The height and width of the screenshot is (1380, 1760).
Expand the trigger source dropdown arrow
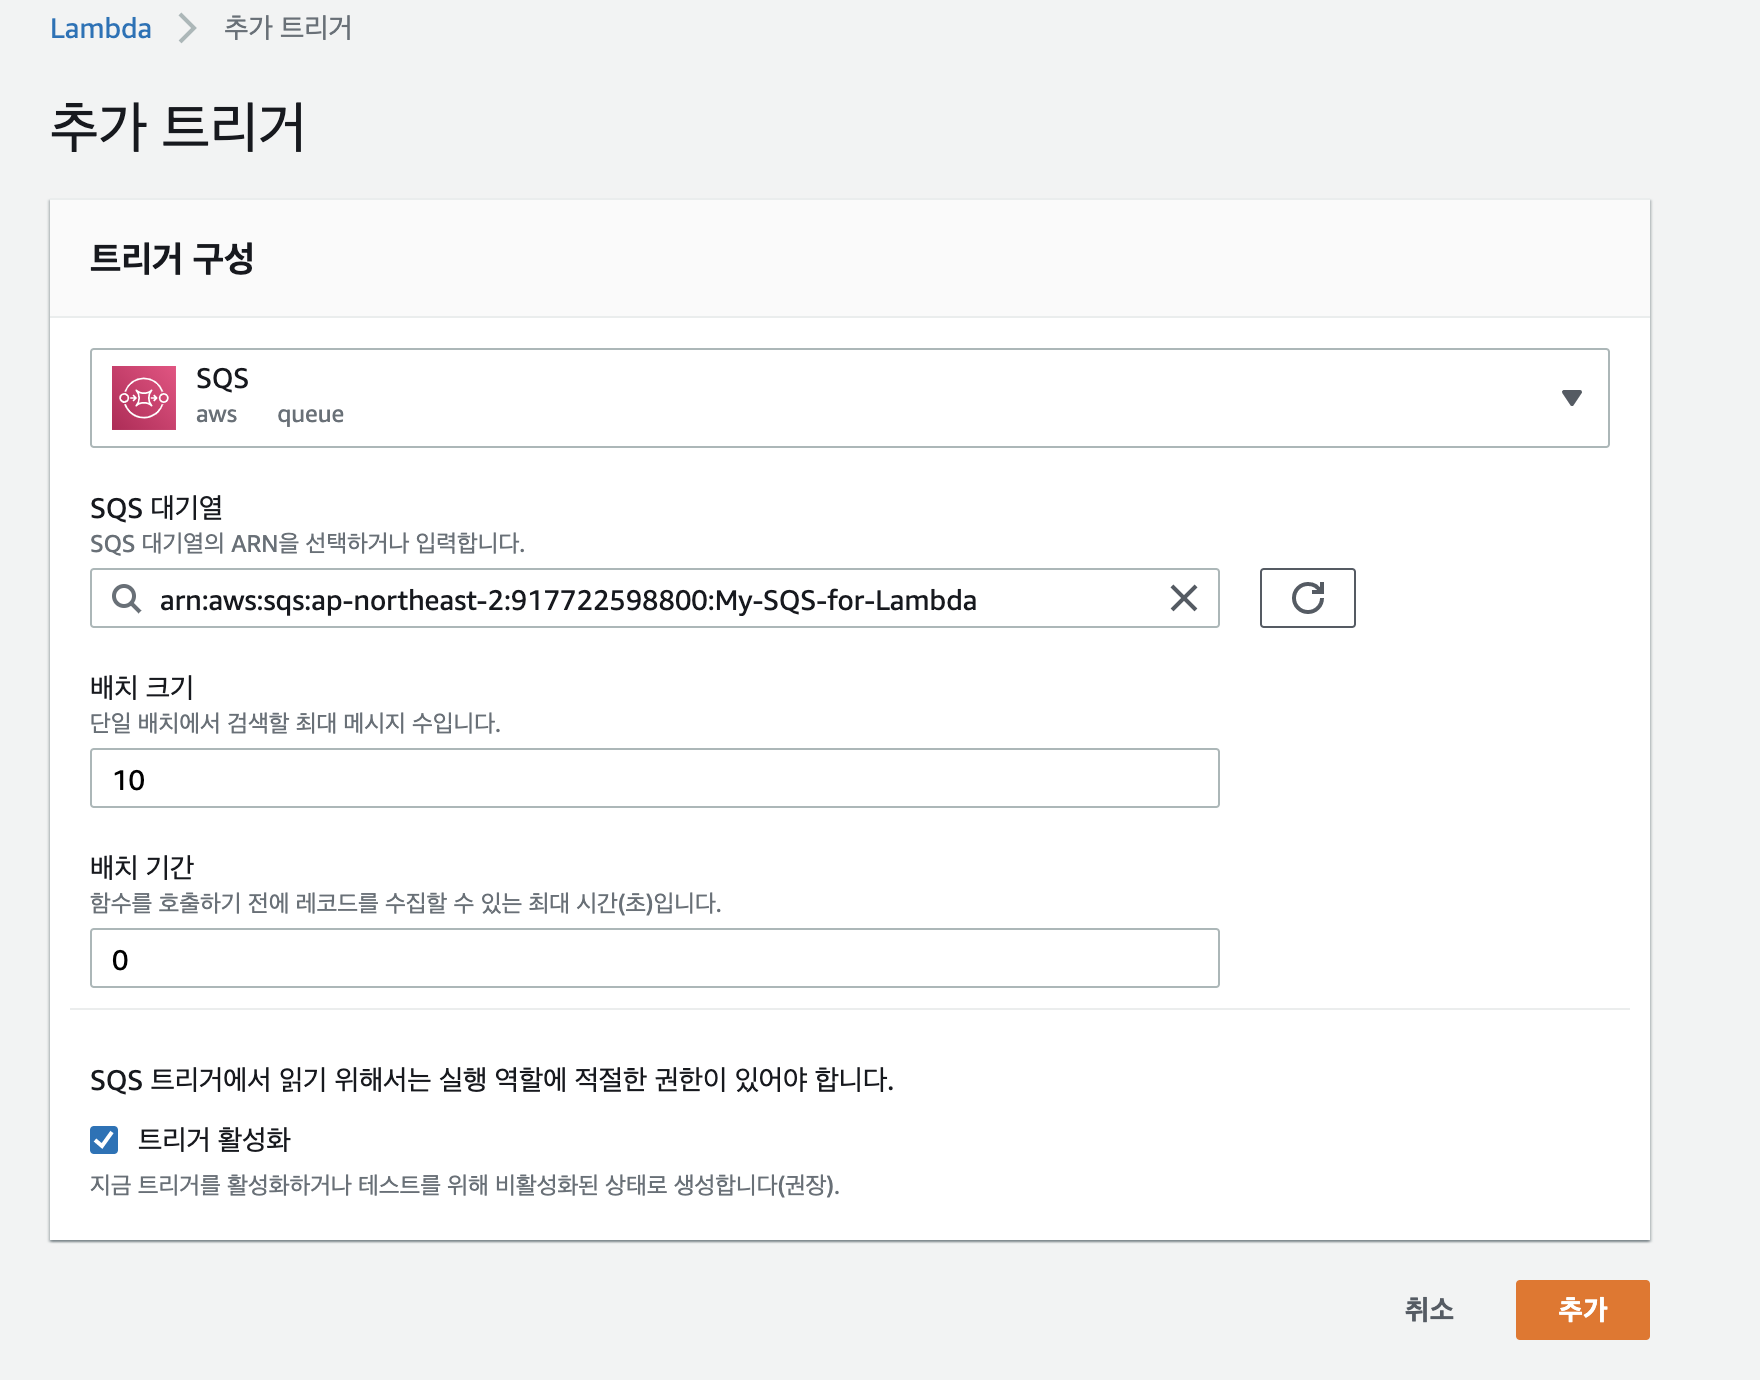(1571, 398)
